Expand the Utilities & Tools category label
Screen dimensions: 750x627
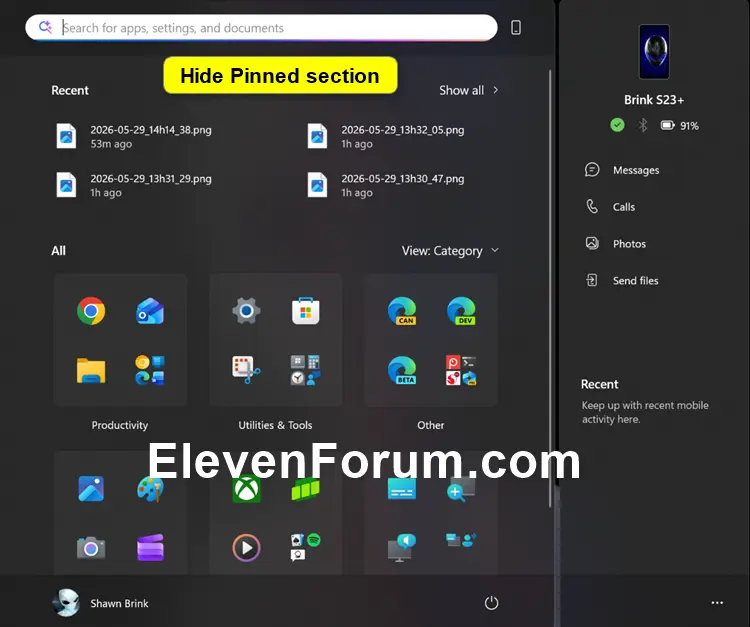[x=275, y=425]
